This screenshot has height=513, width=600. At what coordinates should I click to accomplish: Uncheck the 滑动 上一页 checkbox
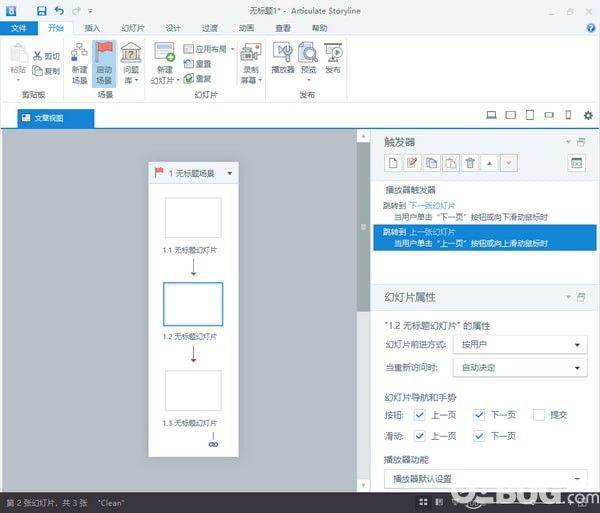click(419, 436)
